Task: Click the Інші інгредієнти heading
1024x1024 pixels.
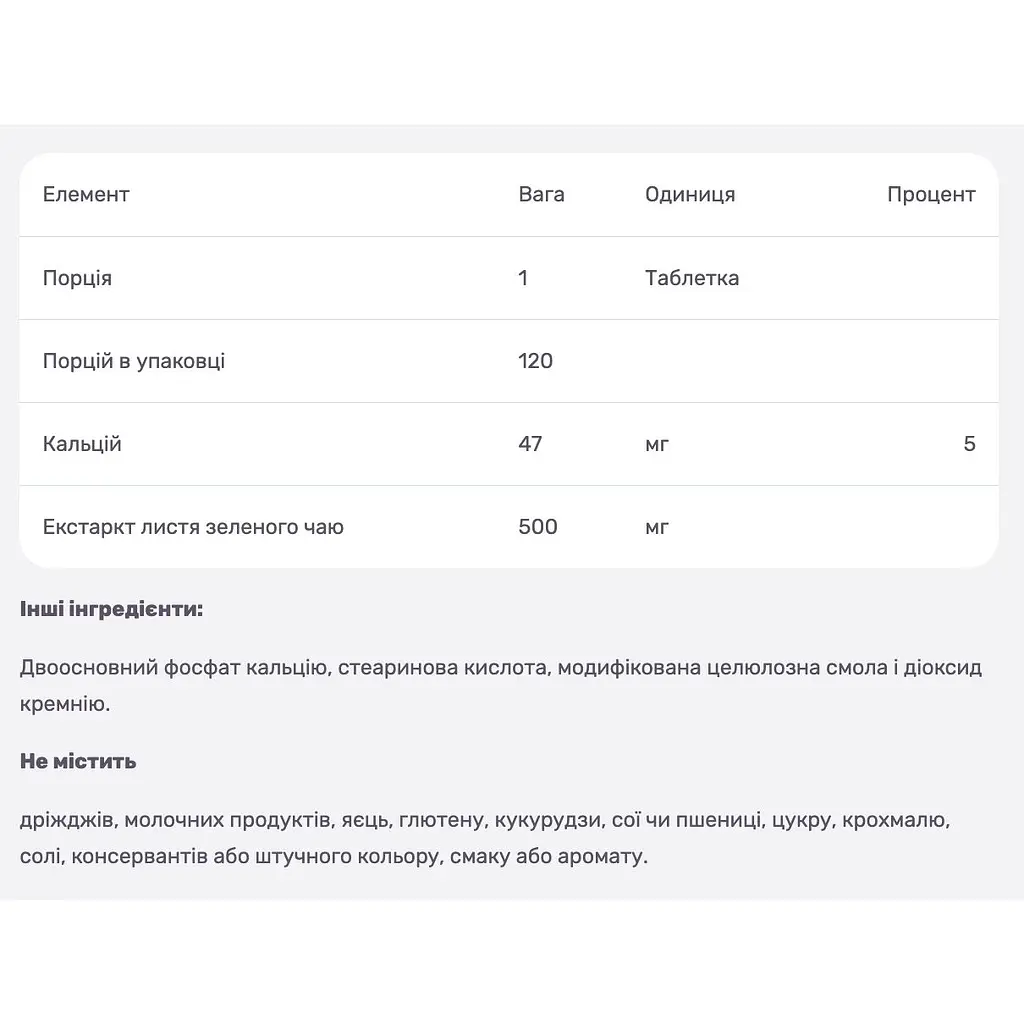Action: (x=112, y=609)
